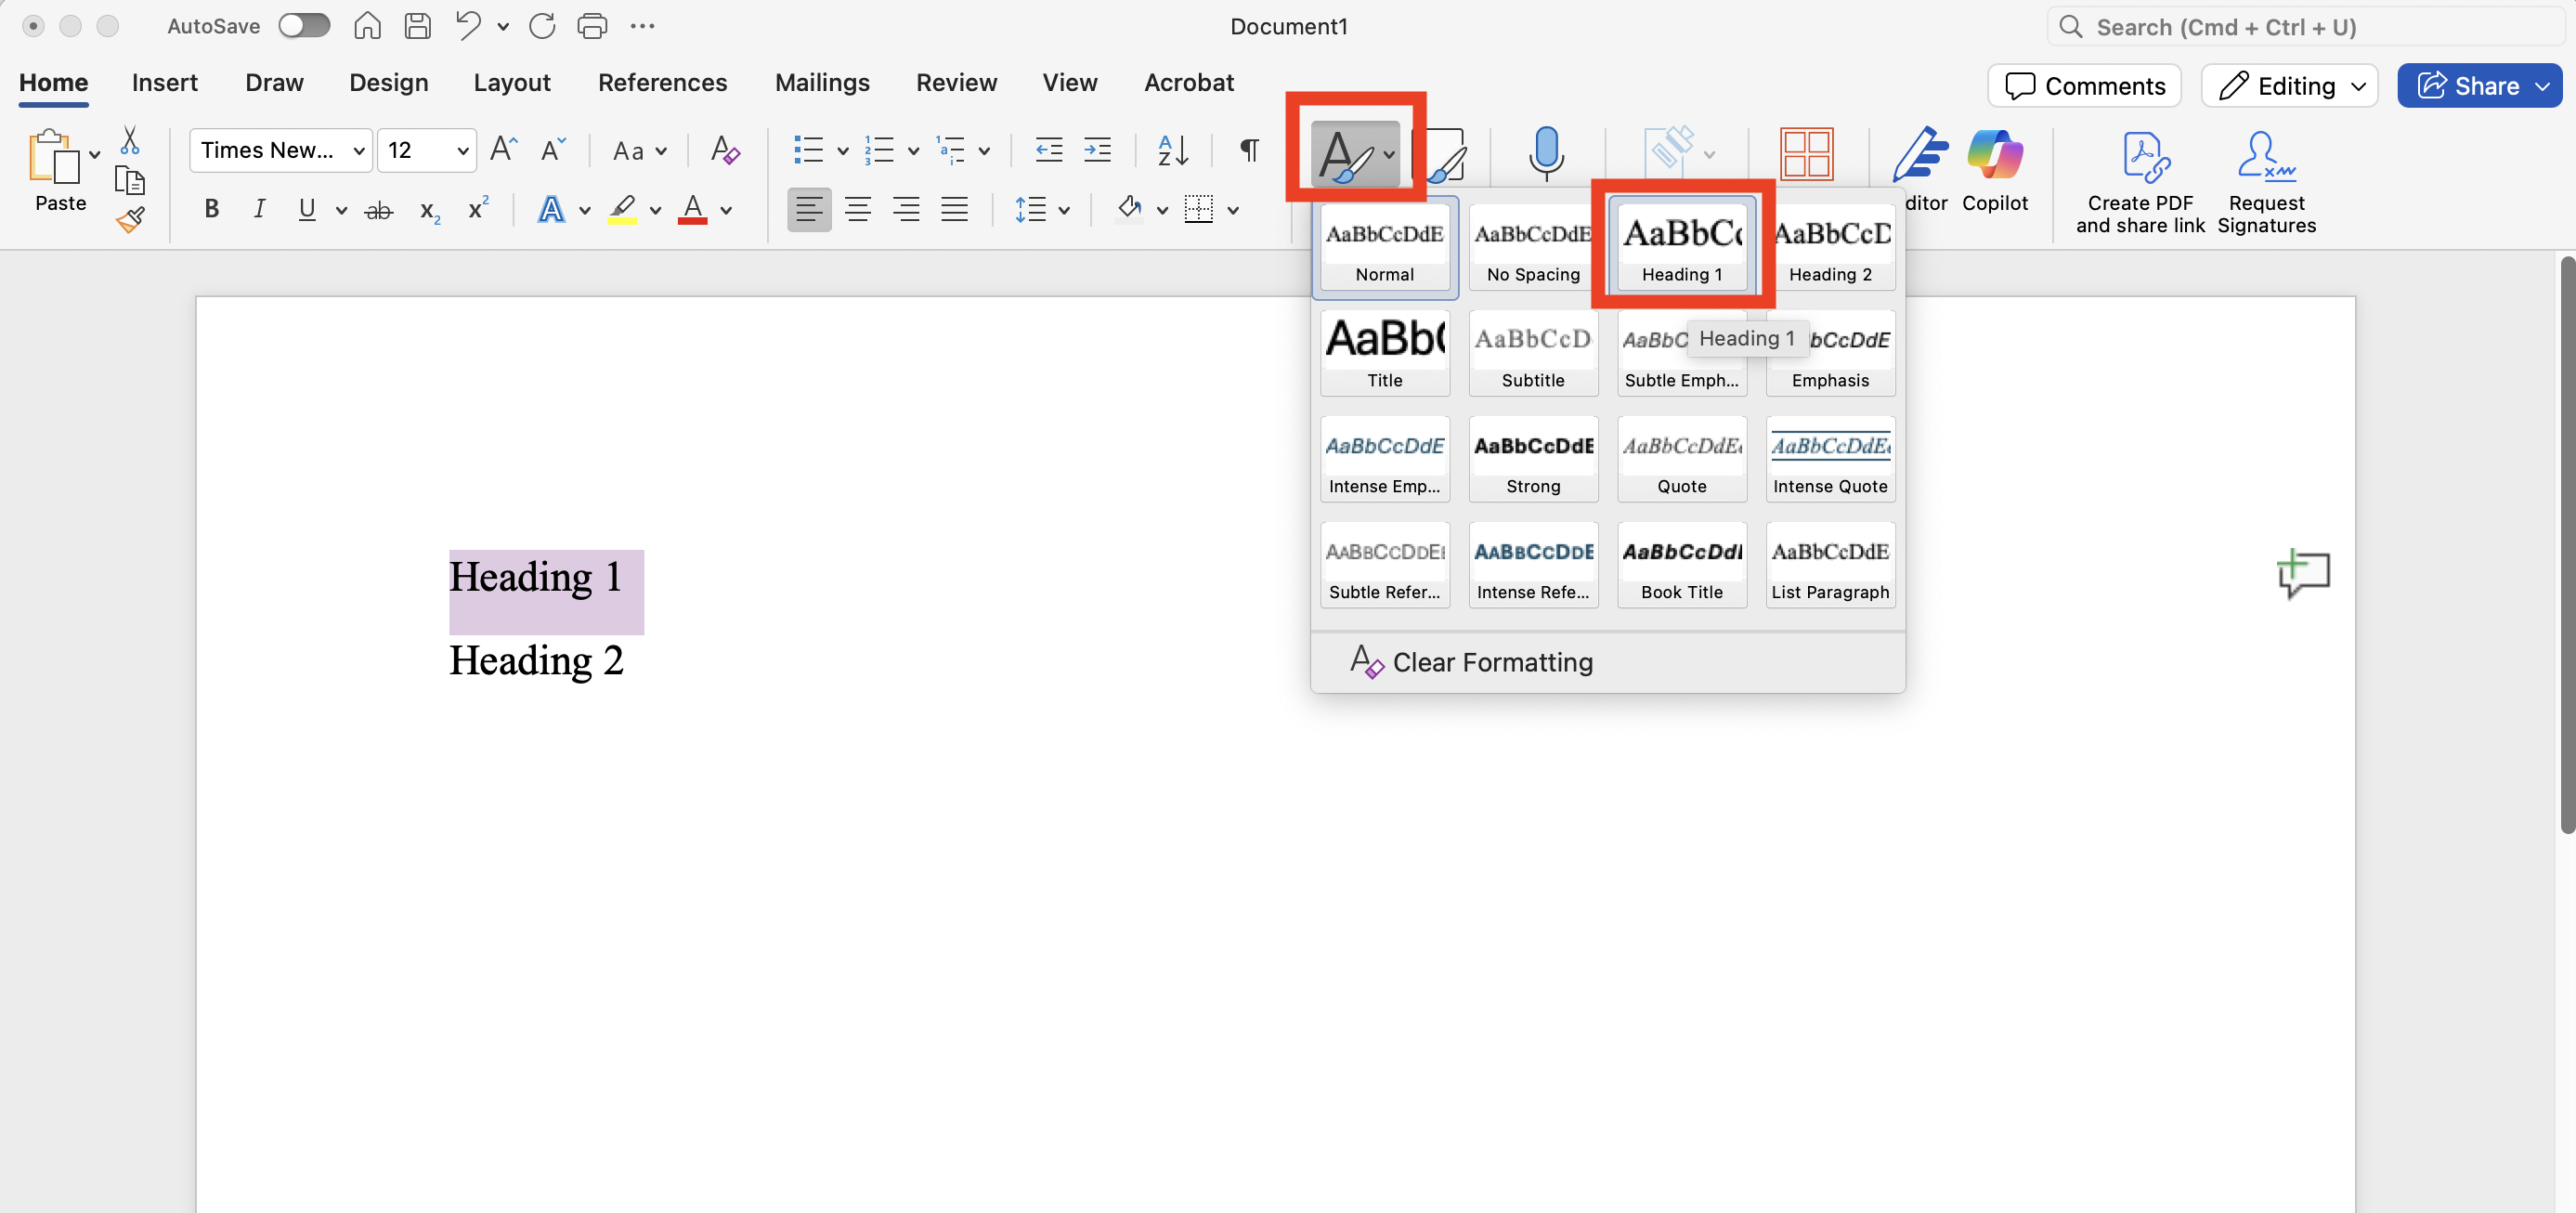The image size is (2576, 1213).
Task: Add a comment using the margin comment icon
Action: pos(2303,574)
